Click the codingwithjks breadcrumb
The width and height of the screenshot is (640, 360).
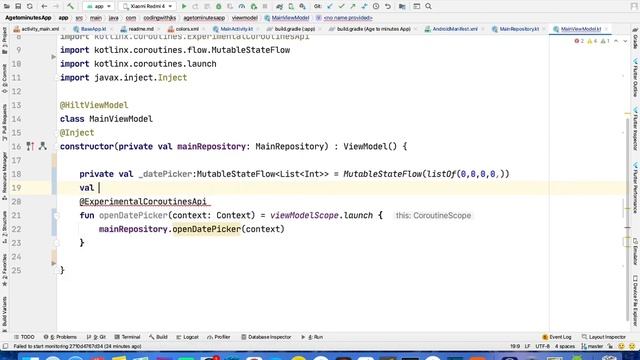[160, 18]
